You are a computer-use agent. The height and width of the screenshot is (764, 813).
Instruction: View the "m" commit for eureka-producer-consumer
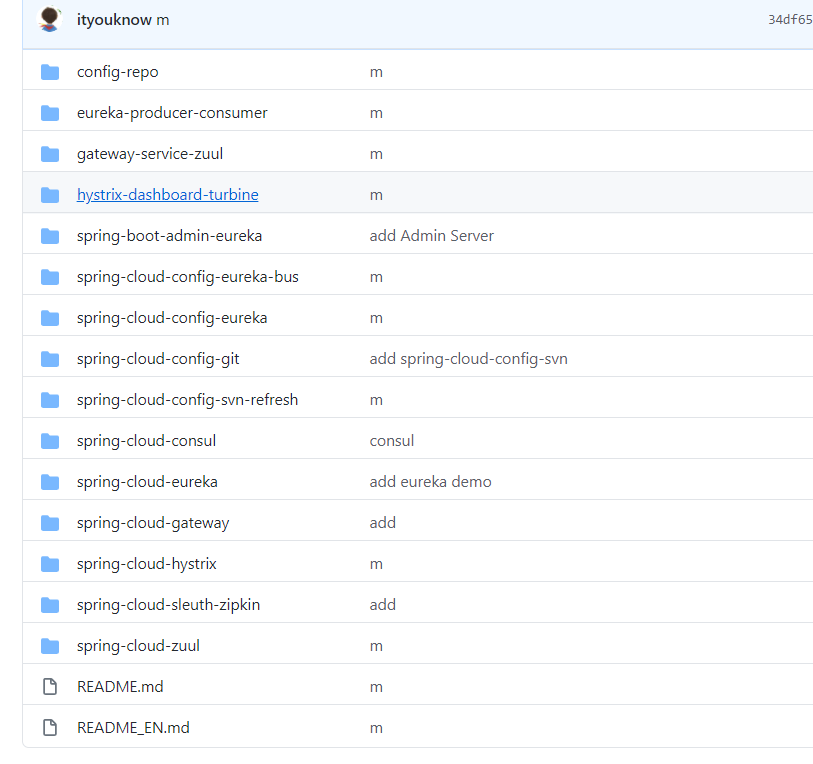click(376, 114)
